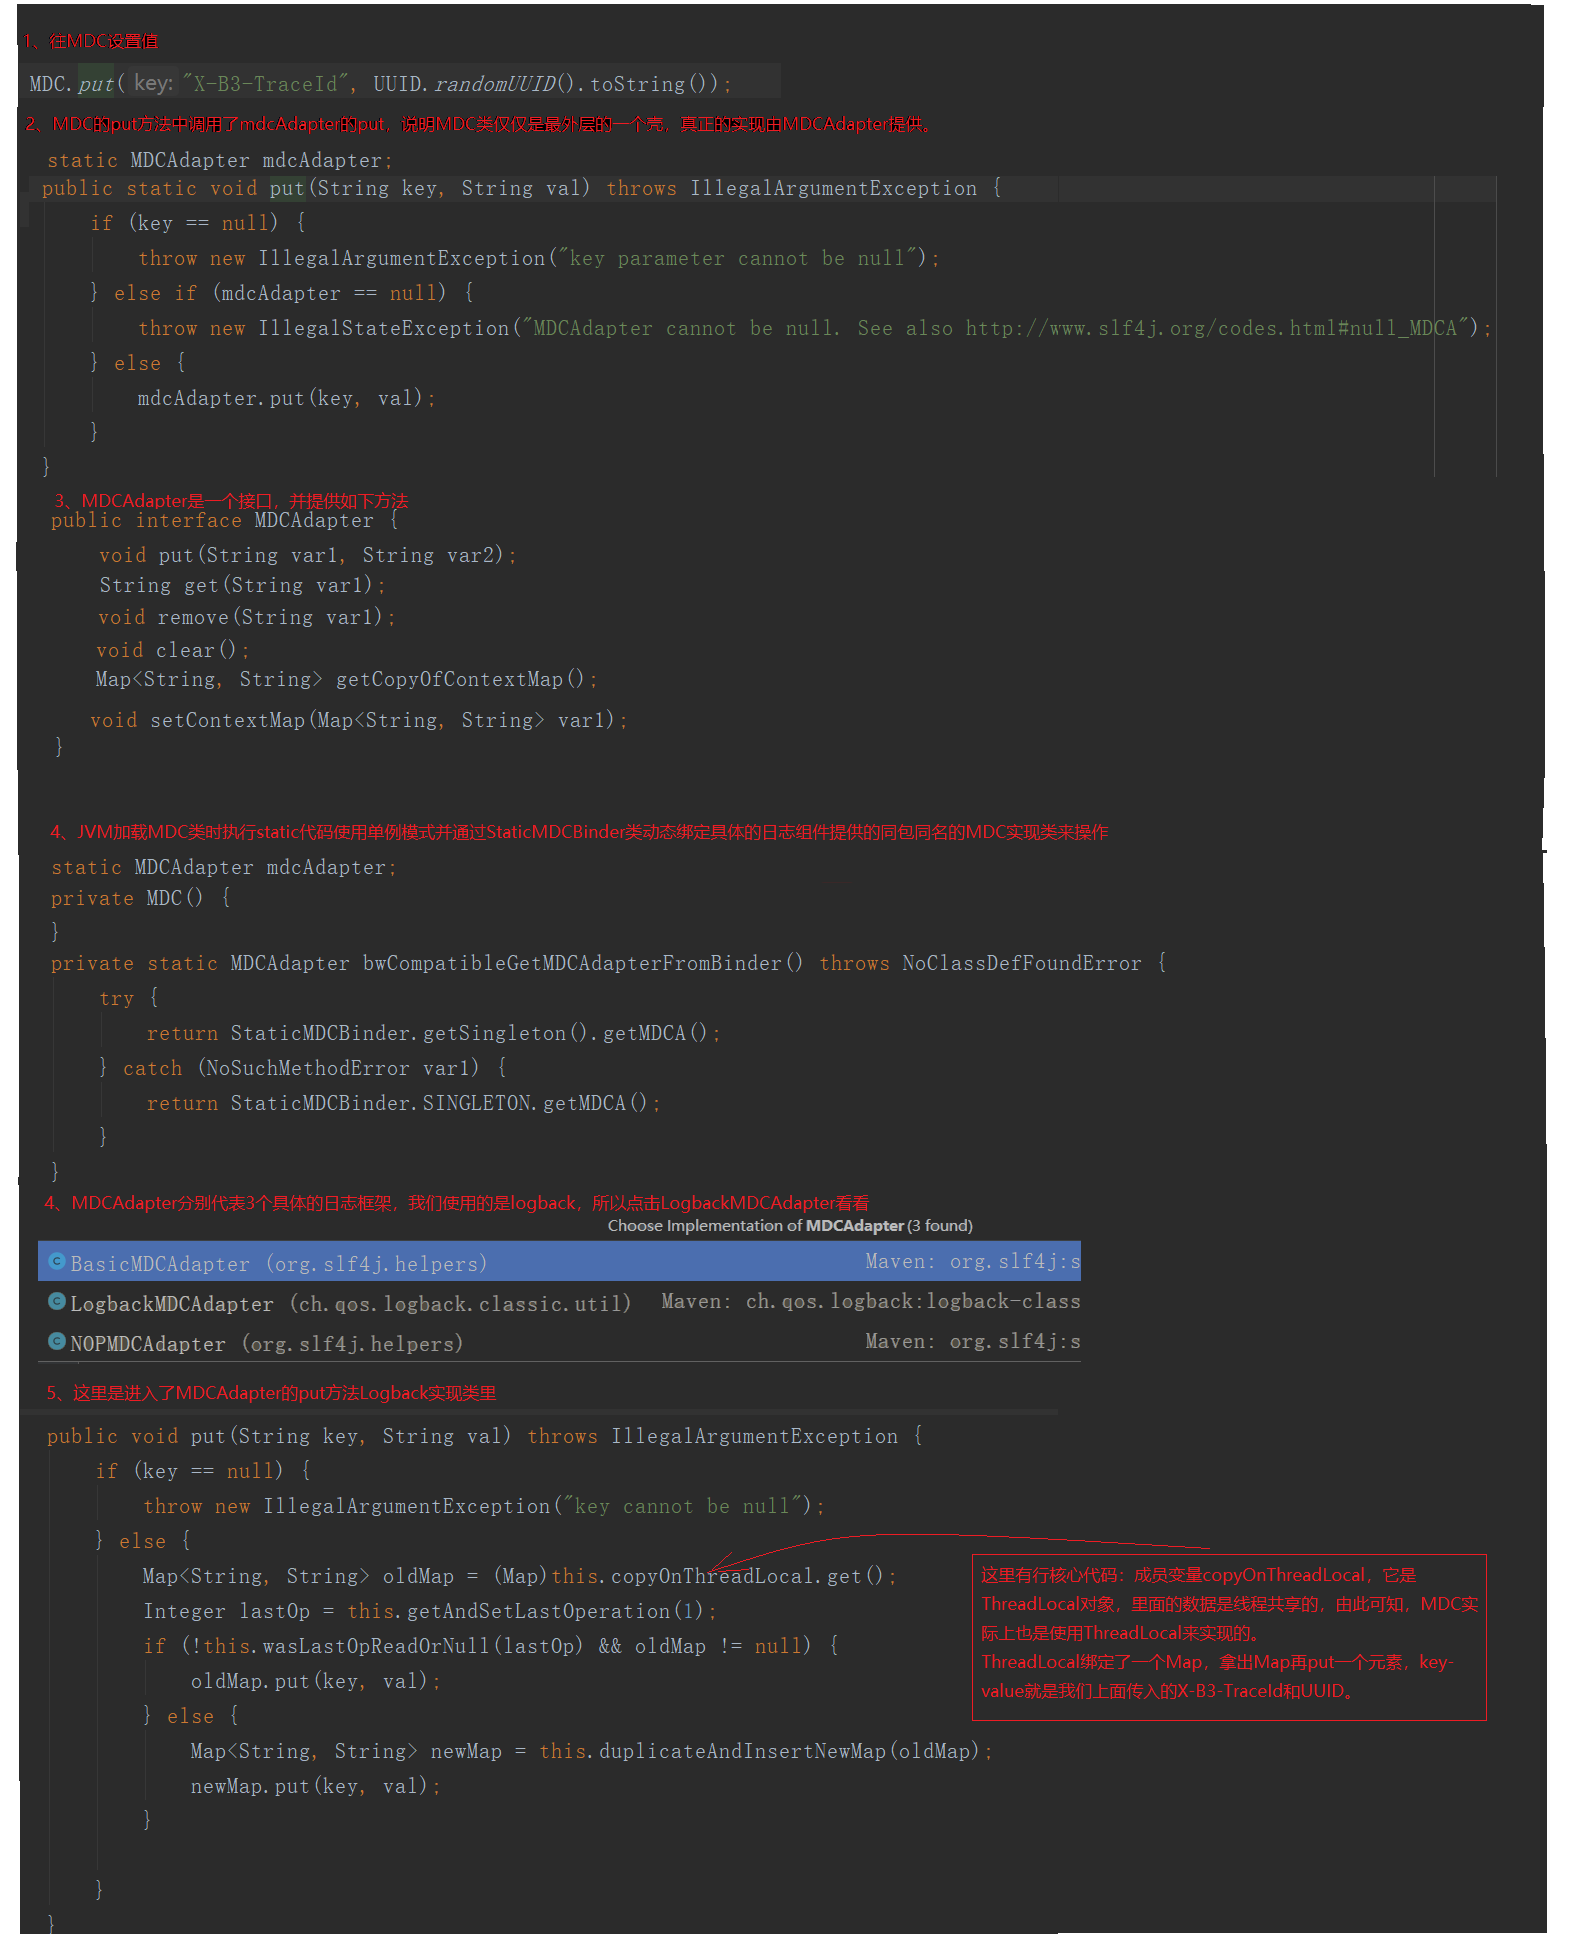The image size is (1589, 1937).
Task: Click 'String get(String var1);' method
Action: (242, 585)
